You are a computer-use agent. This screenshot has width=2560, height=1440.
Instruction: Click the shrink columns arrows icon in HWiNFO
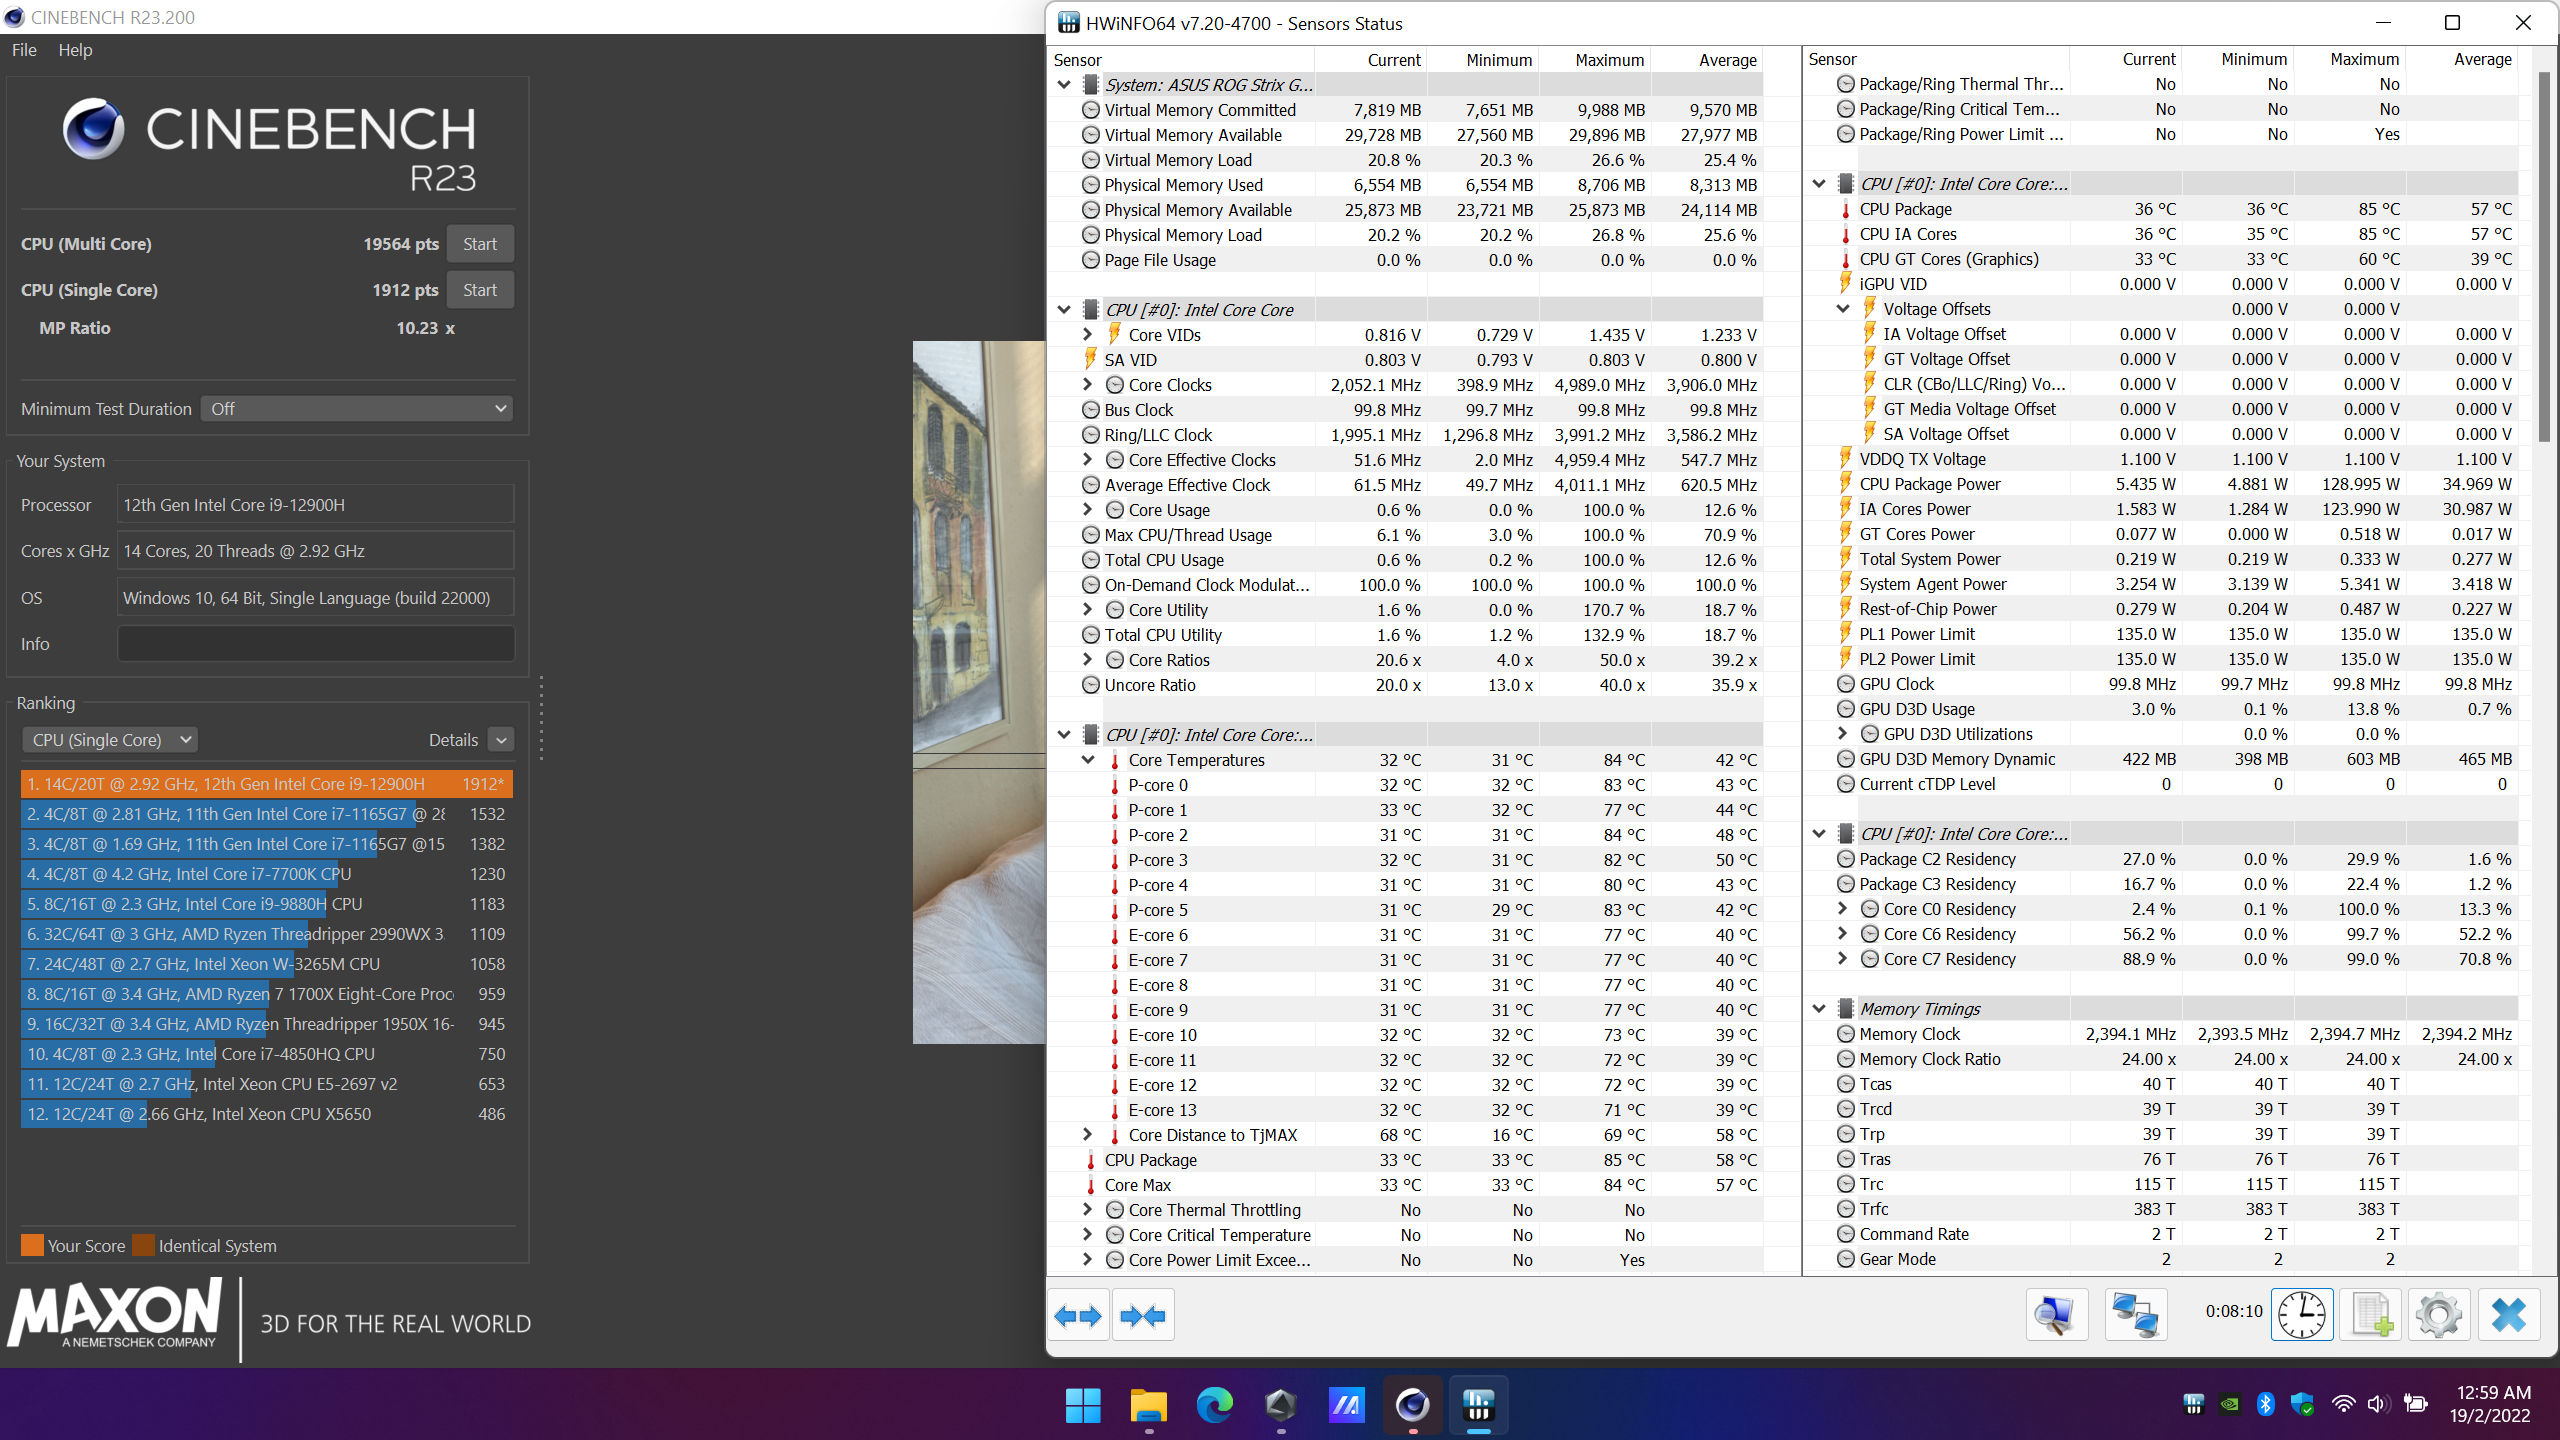(x=1143, y=1316)
